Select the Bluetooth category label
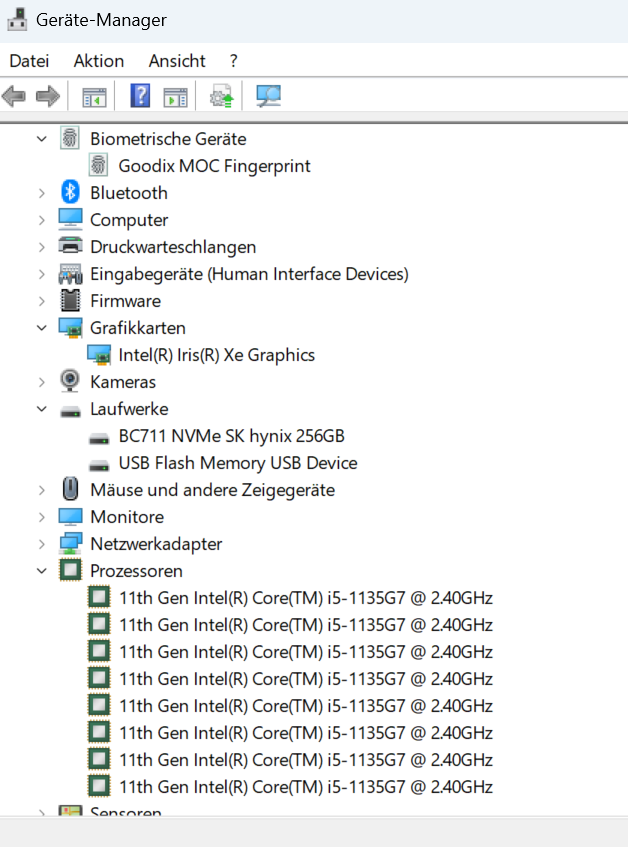 [x=129, y=193]
